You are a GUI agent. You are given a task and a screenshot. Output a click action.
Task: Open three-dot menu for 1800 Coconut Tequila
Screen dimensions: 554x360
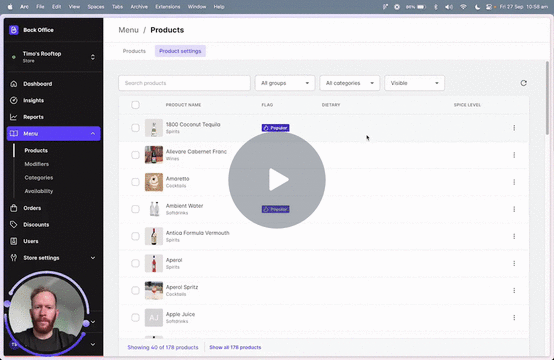514,128
